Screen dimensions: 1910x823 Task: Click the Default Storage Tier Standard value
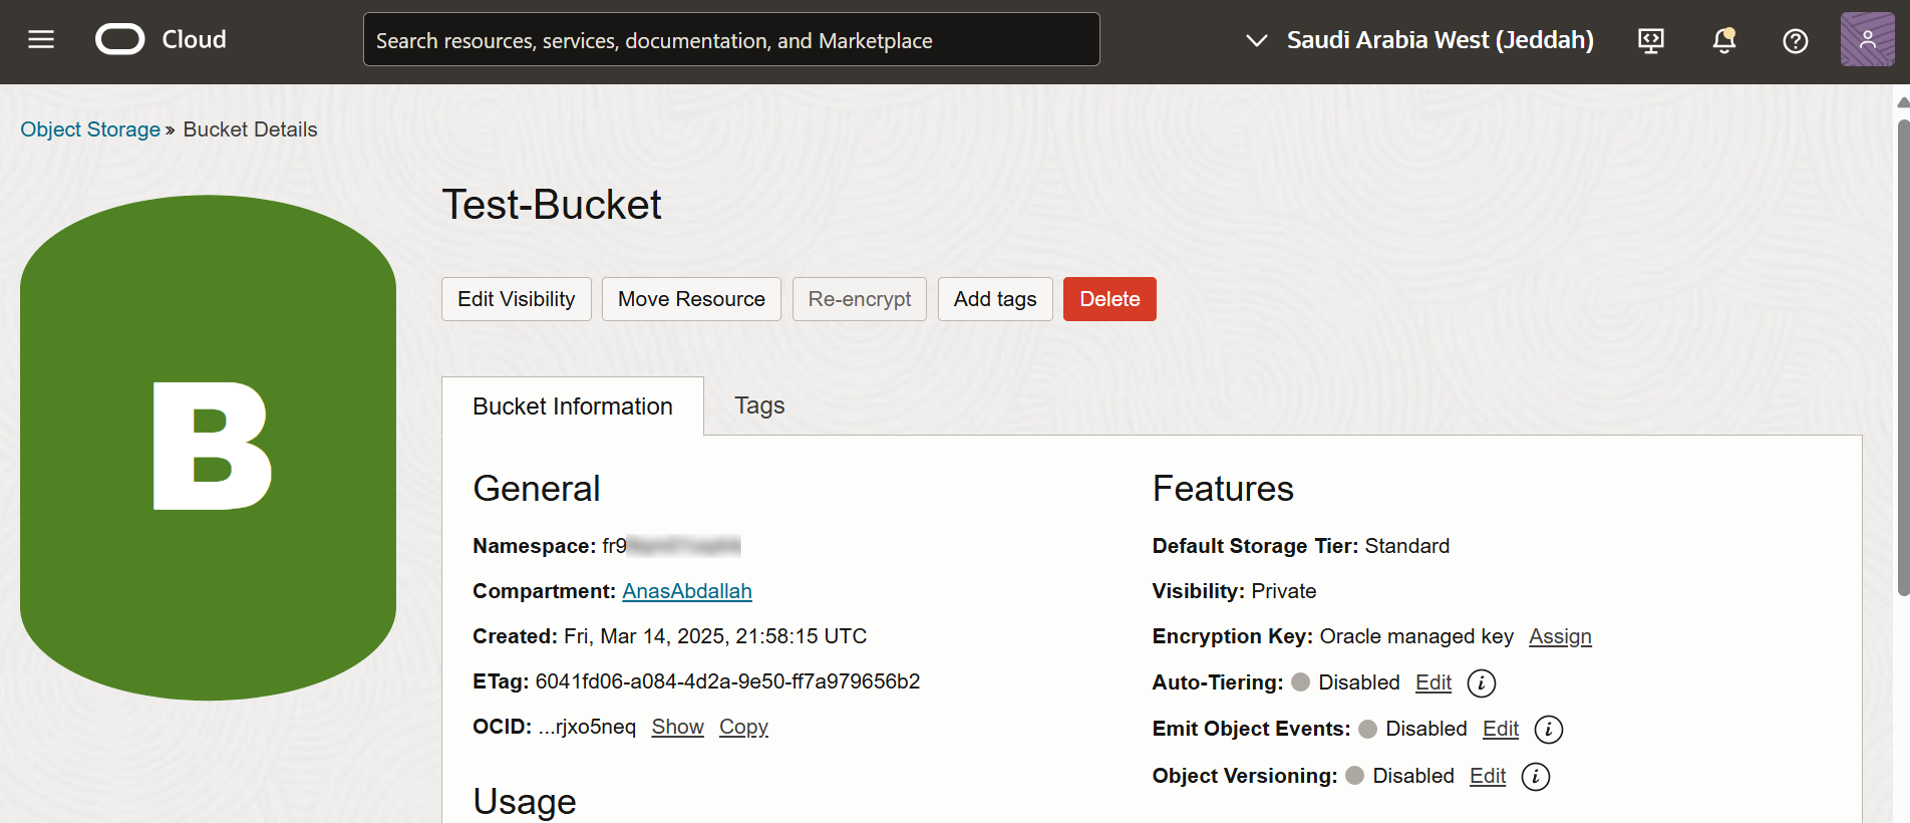tap(1407, 546)
